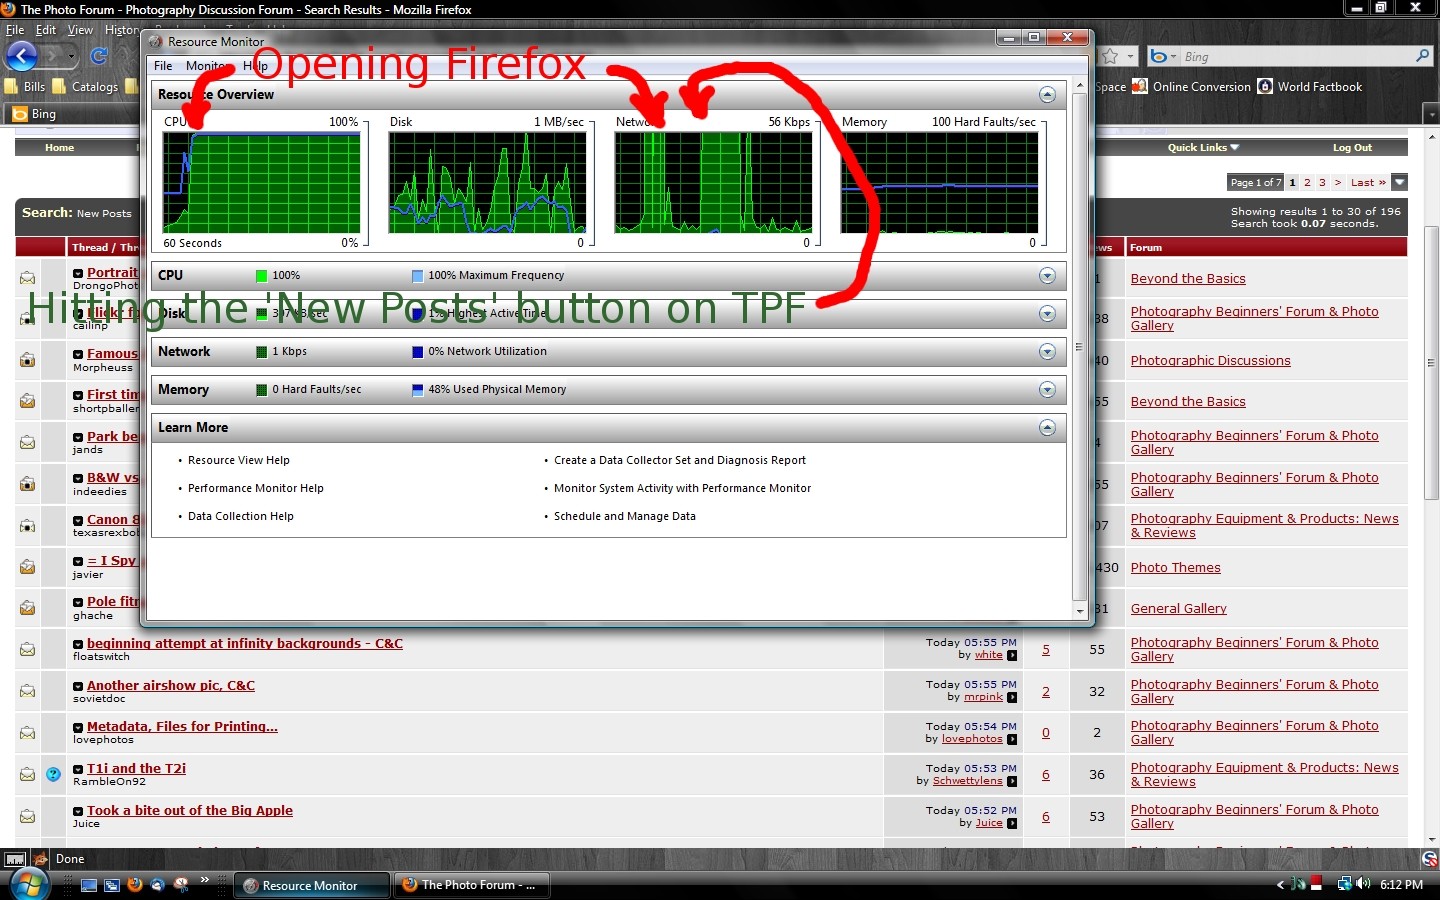Screen dimensions: 1440x900
Task: Open the Catalogs bookmark folder
Action: (85, 87)
